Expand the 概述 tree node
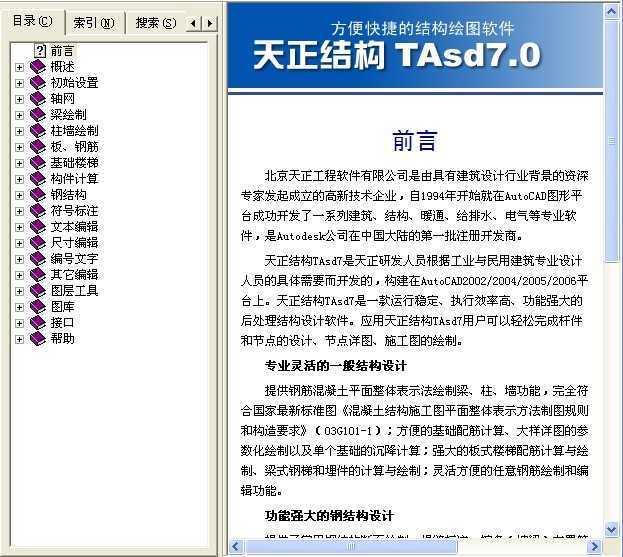 [19, 68]
